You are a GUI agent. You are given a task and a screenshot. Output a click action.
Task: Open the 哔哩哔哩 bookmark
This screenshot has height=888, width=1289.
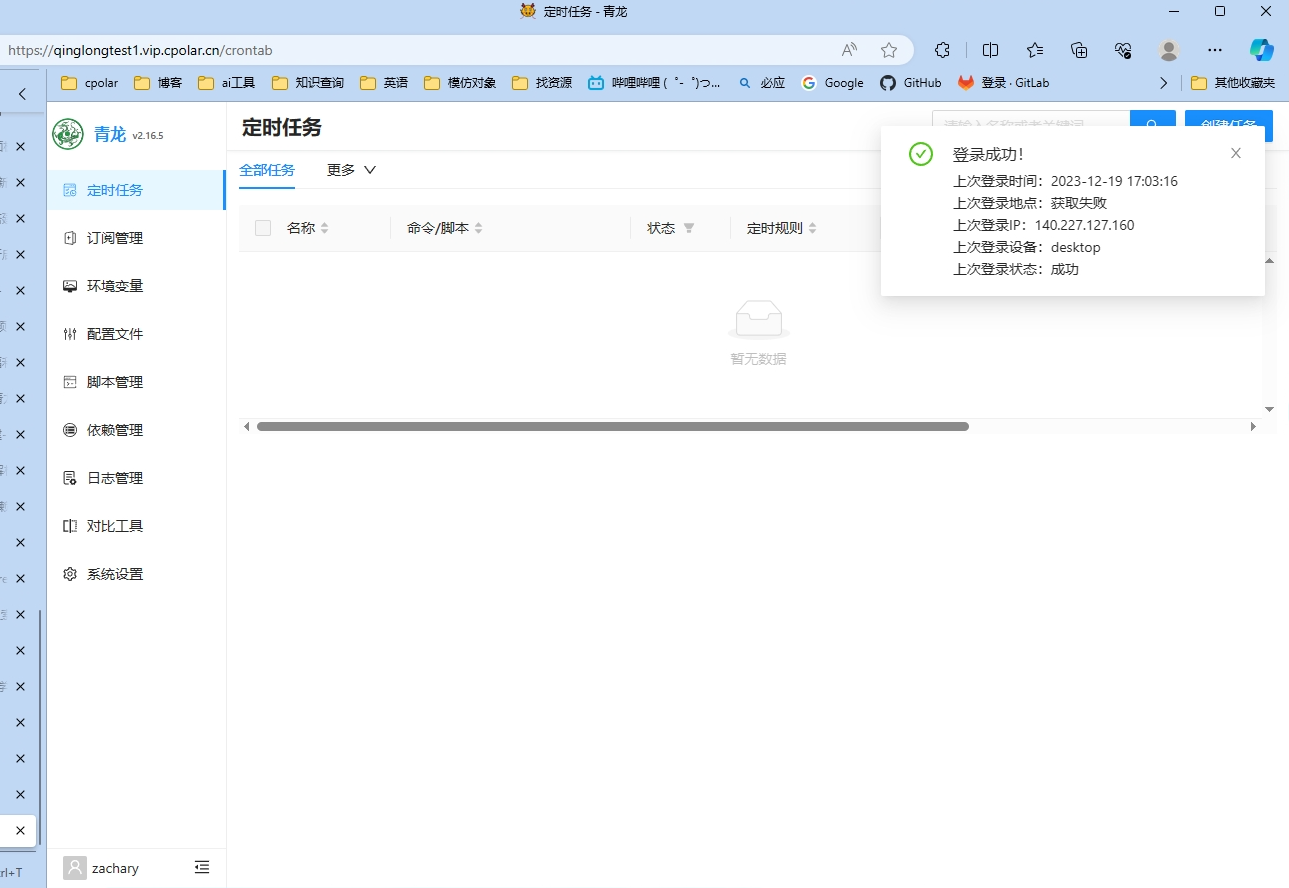pyautogui.click(x=655, y=83)
